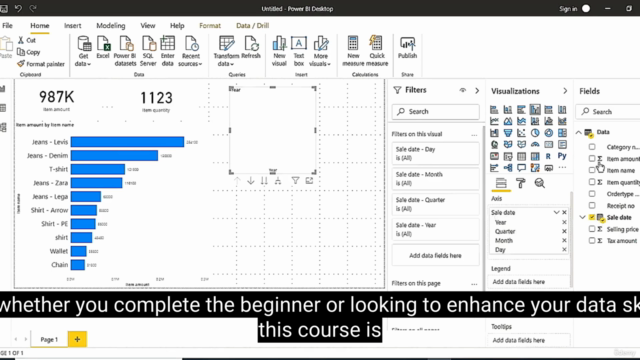
Task: Search in the Filters pane
Action: 436,111
